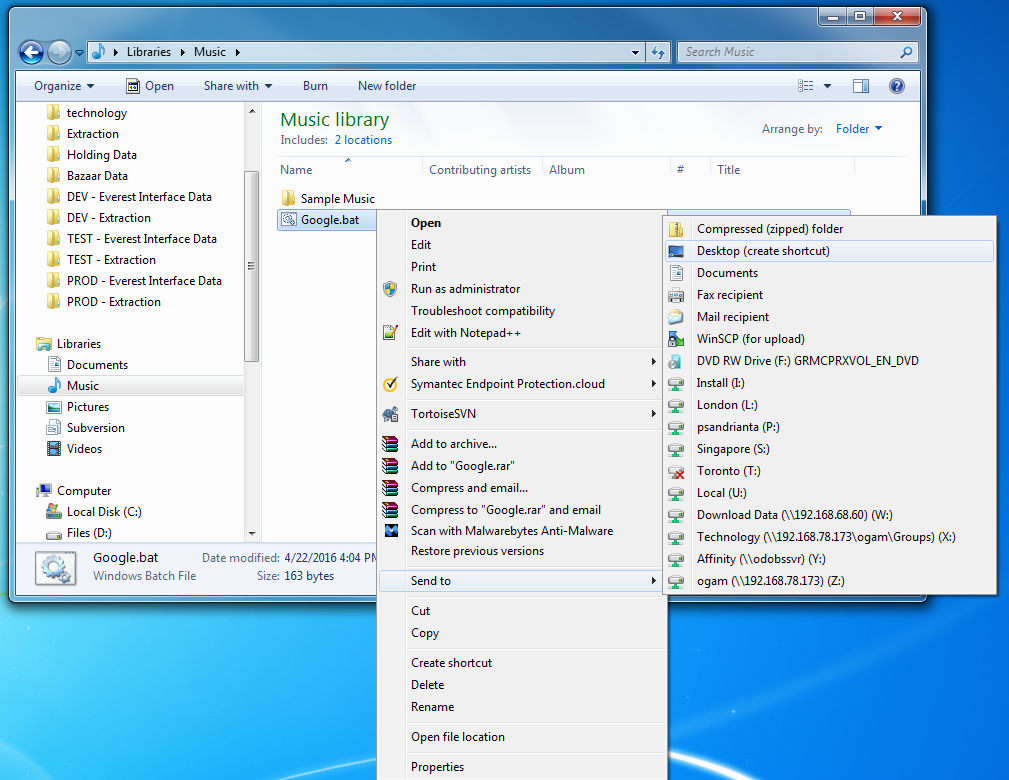1009x780 pixels.
Task: Select Desktop (create shortcut) option
Action: pyautogui.click(x=829, y=251)
